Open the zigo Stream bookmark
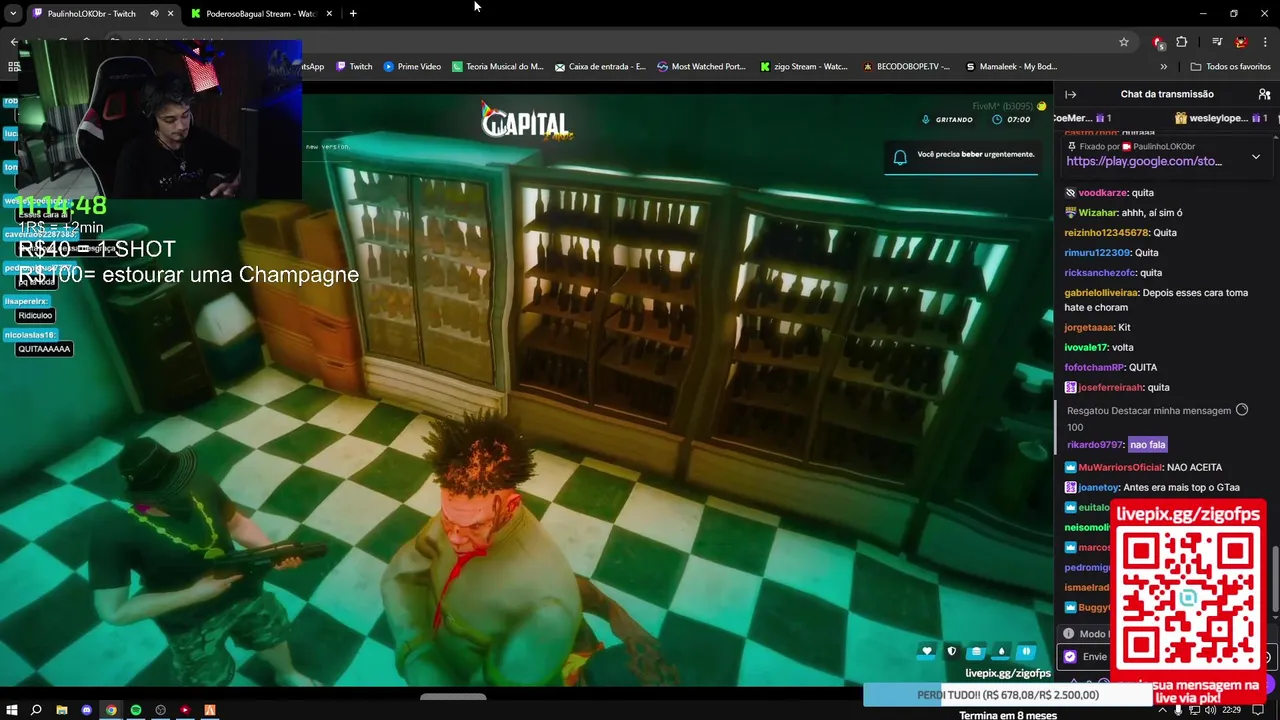Screen dimensions: 1280x720 803,66
